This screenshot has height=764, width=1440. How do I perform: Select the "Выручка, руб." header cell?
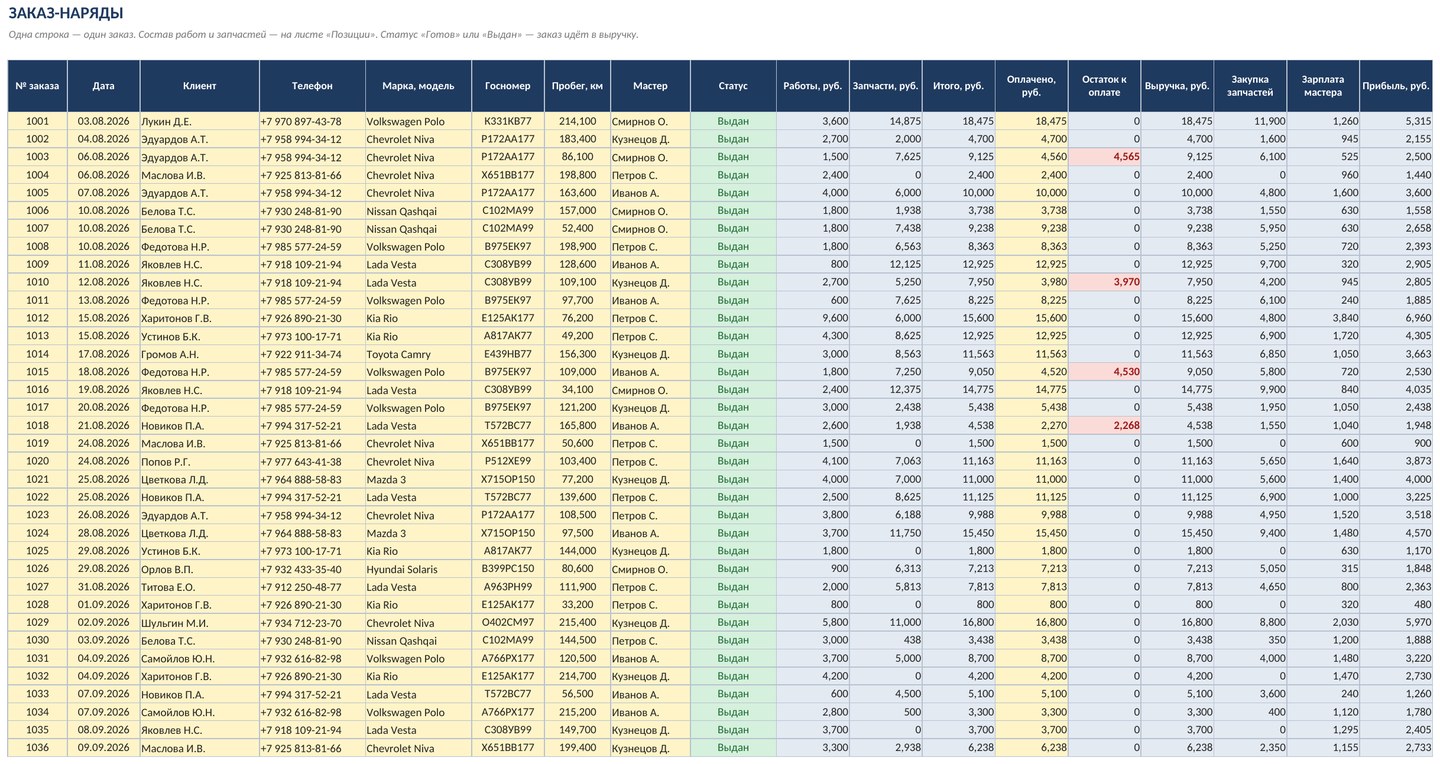pyautogui.click(x=1178, y=86)
